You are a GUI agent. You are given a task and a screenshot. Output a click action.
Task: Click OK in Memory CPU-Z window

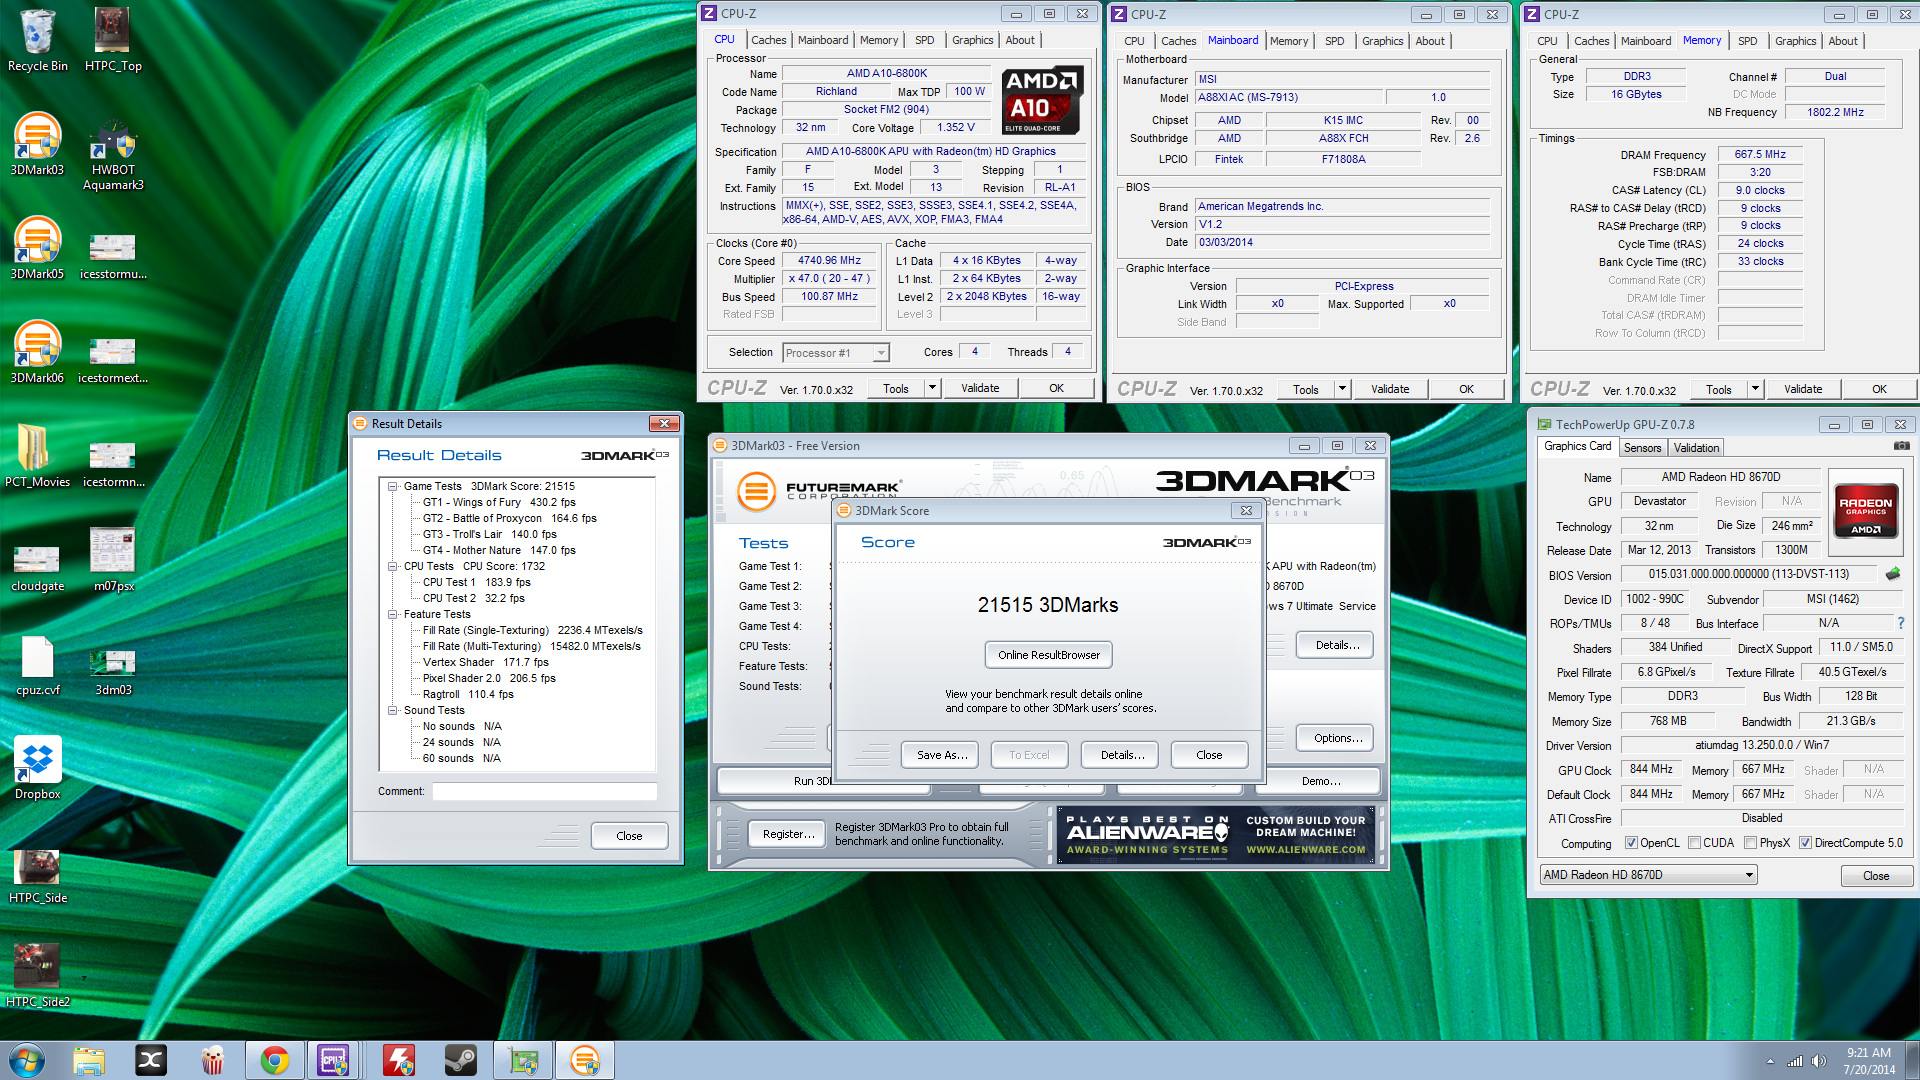tap(1879, 389)
